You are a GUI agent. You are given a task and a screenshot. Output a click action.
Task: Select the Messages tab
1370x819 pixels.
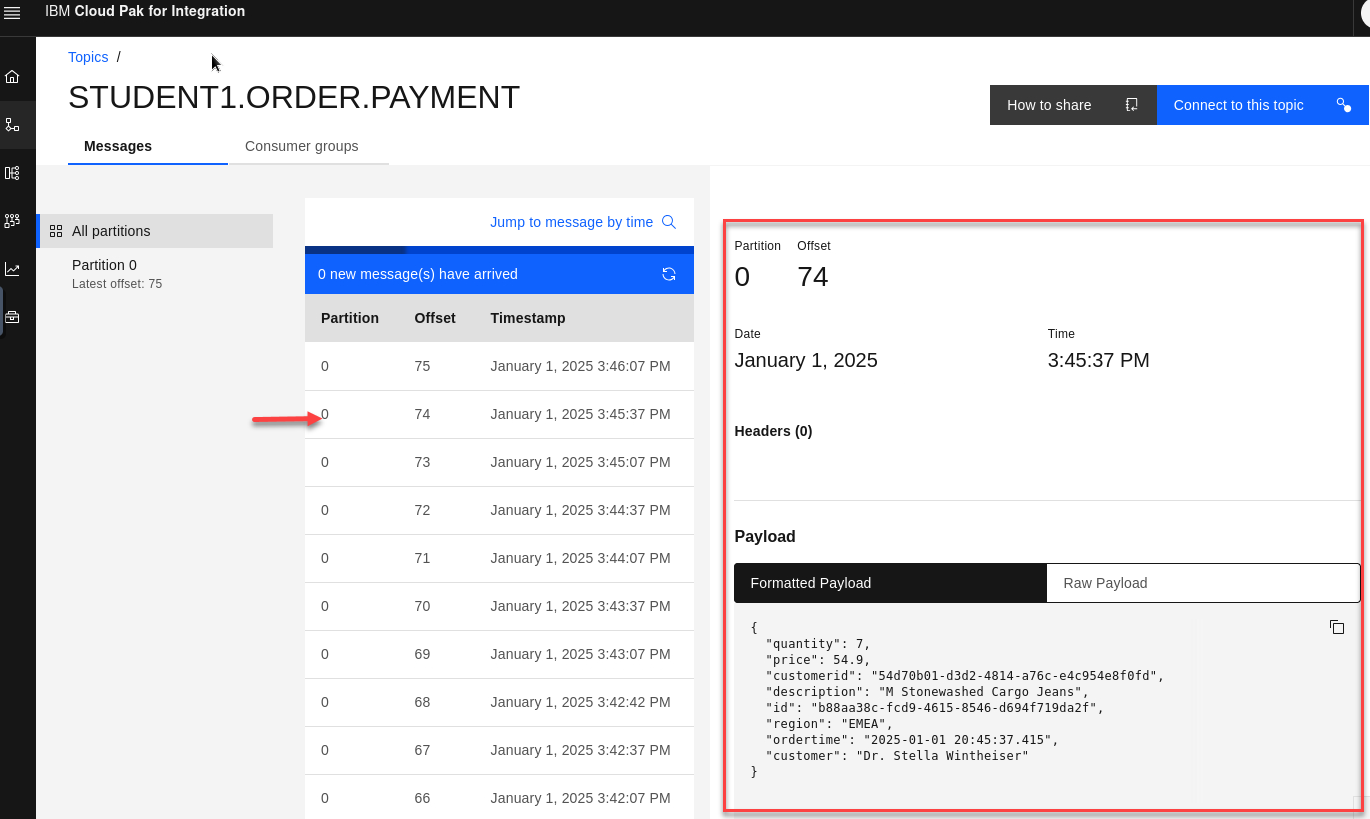pyautogui.click(x=118, y=146)
